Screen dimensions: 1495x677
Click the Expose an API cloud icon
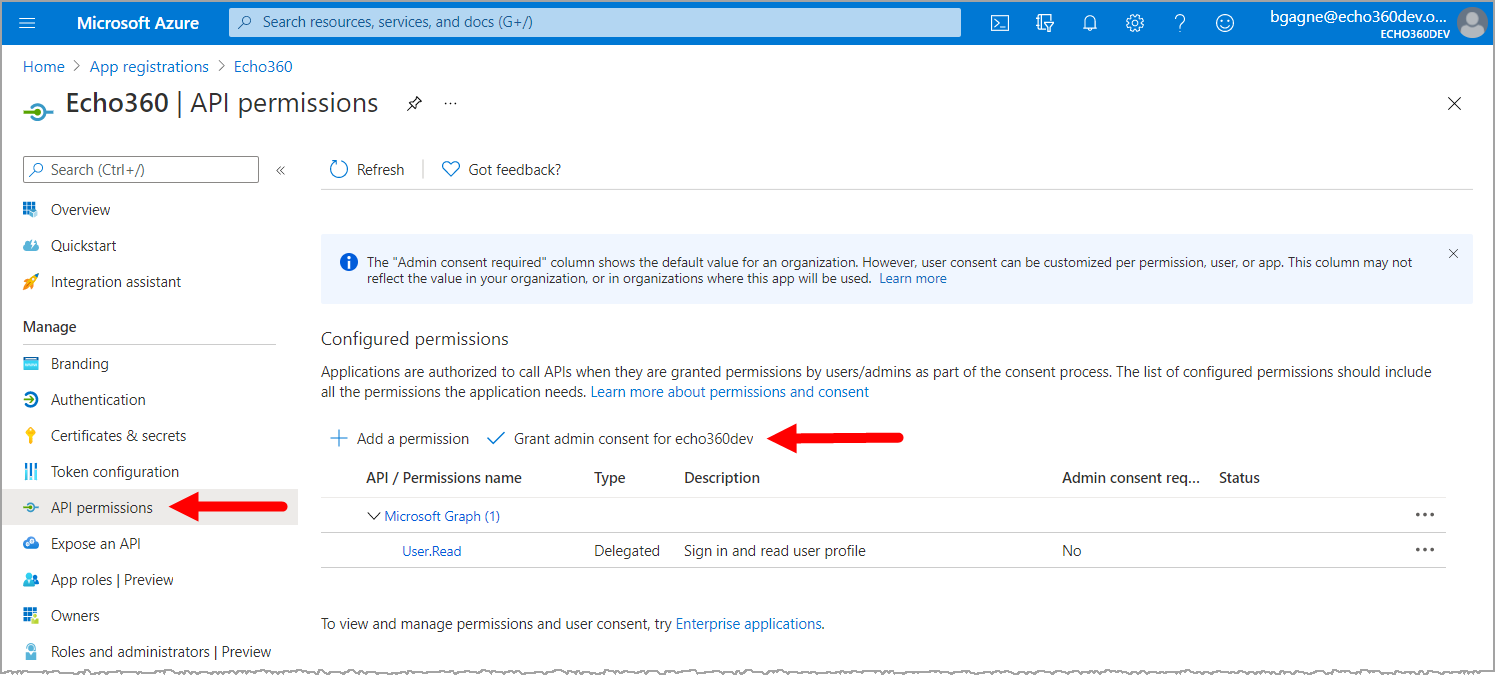[x=31, y=543]
